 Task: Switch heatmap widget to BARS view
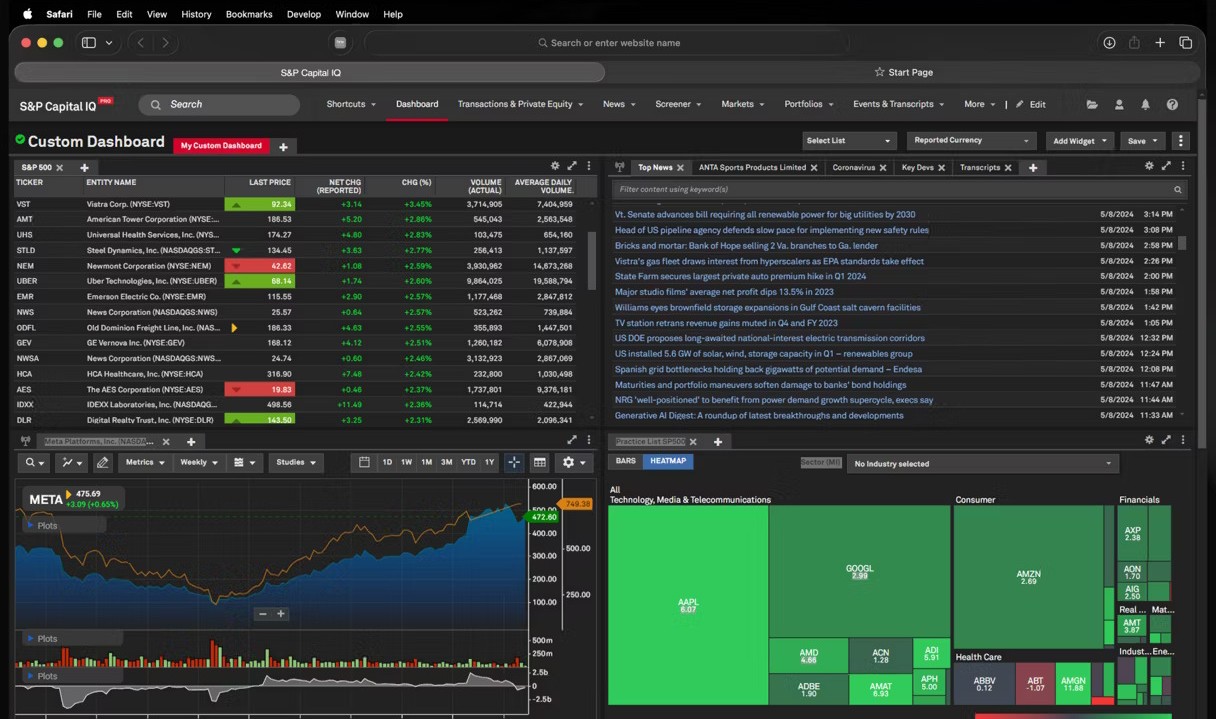(x=626, y=461)
